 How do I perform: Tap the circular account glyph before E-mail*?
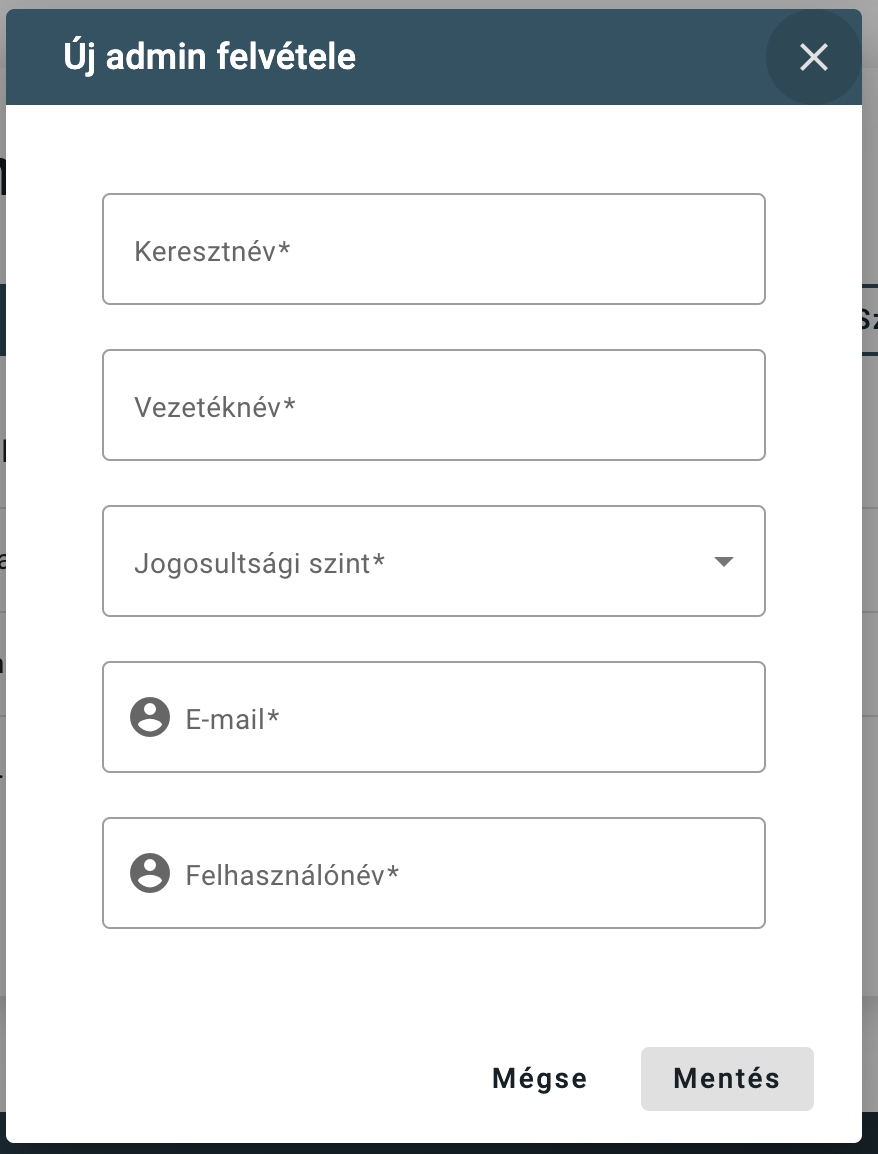(x=150, y=717)
